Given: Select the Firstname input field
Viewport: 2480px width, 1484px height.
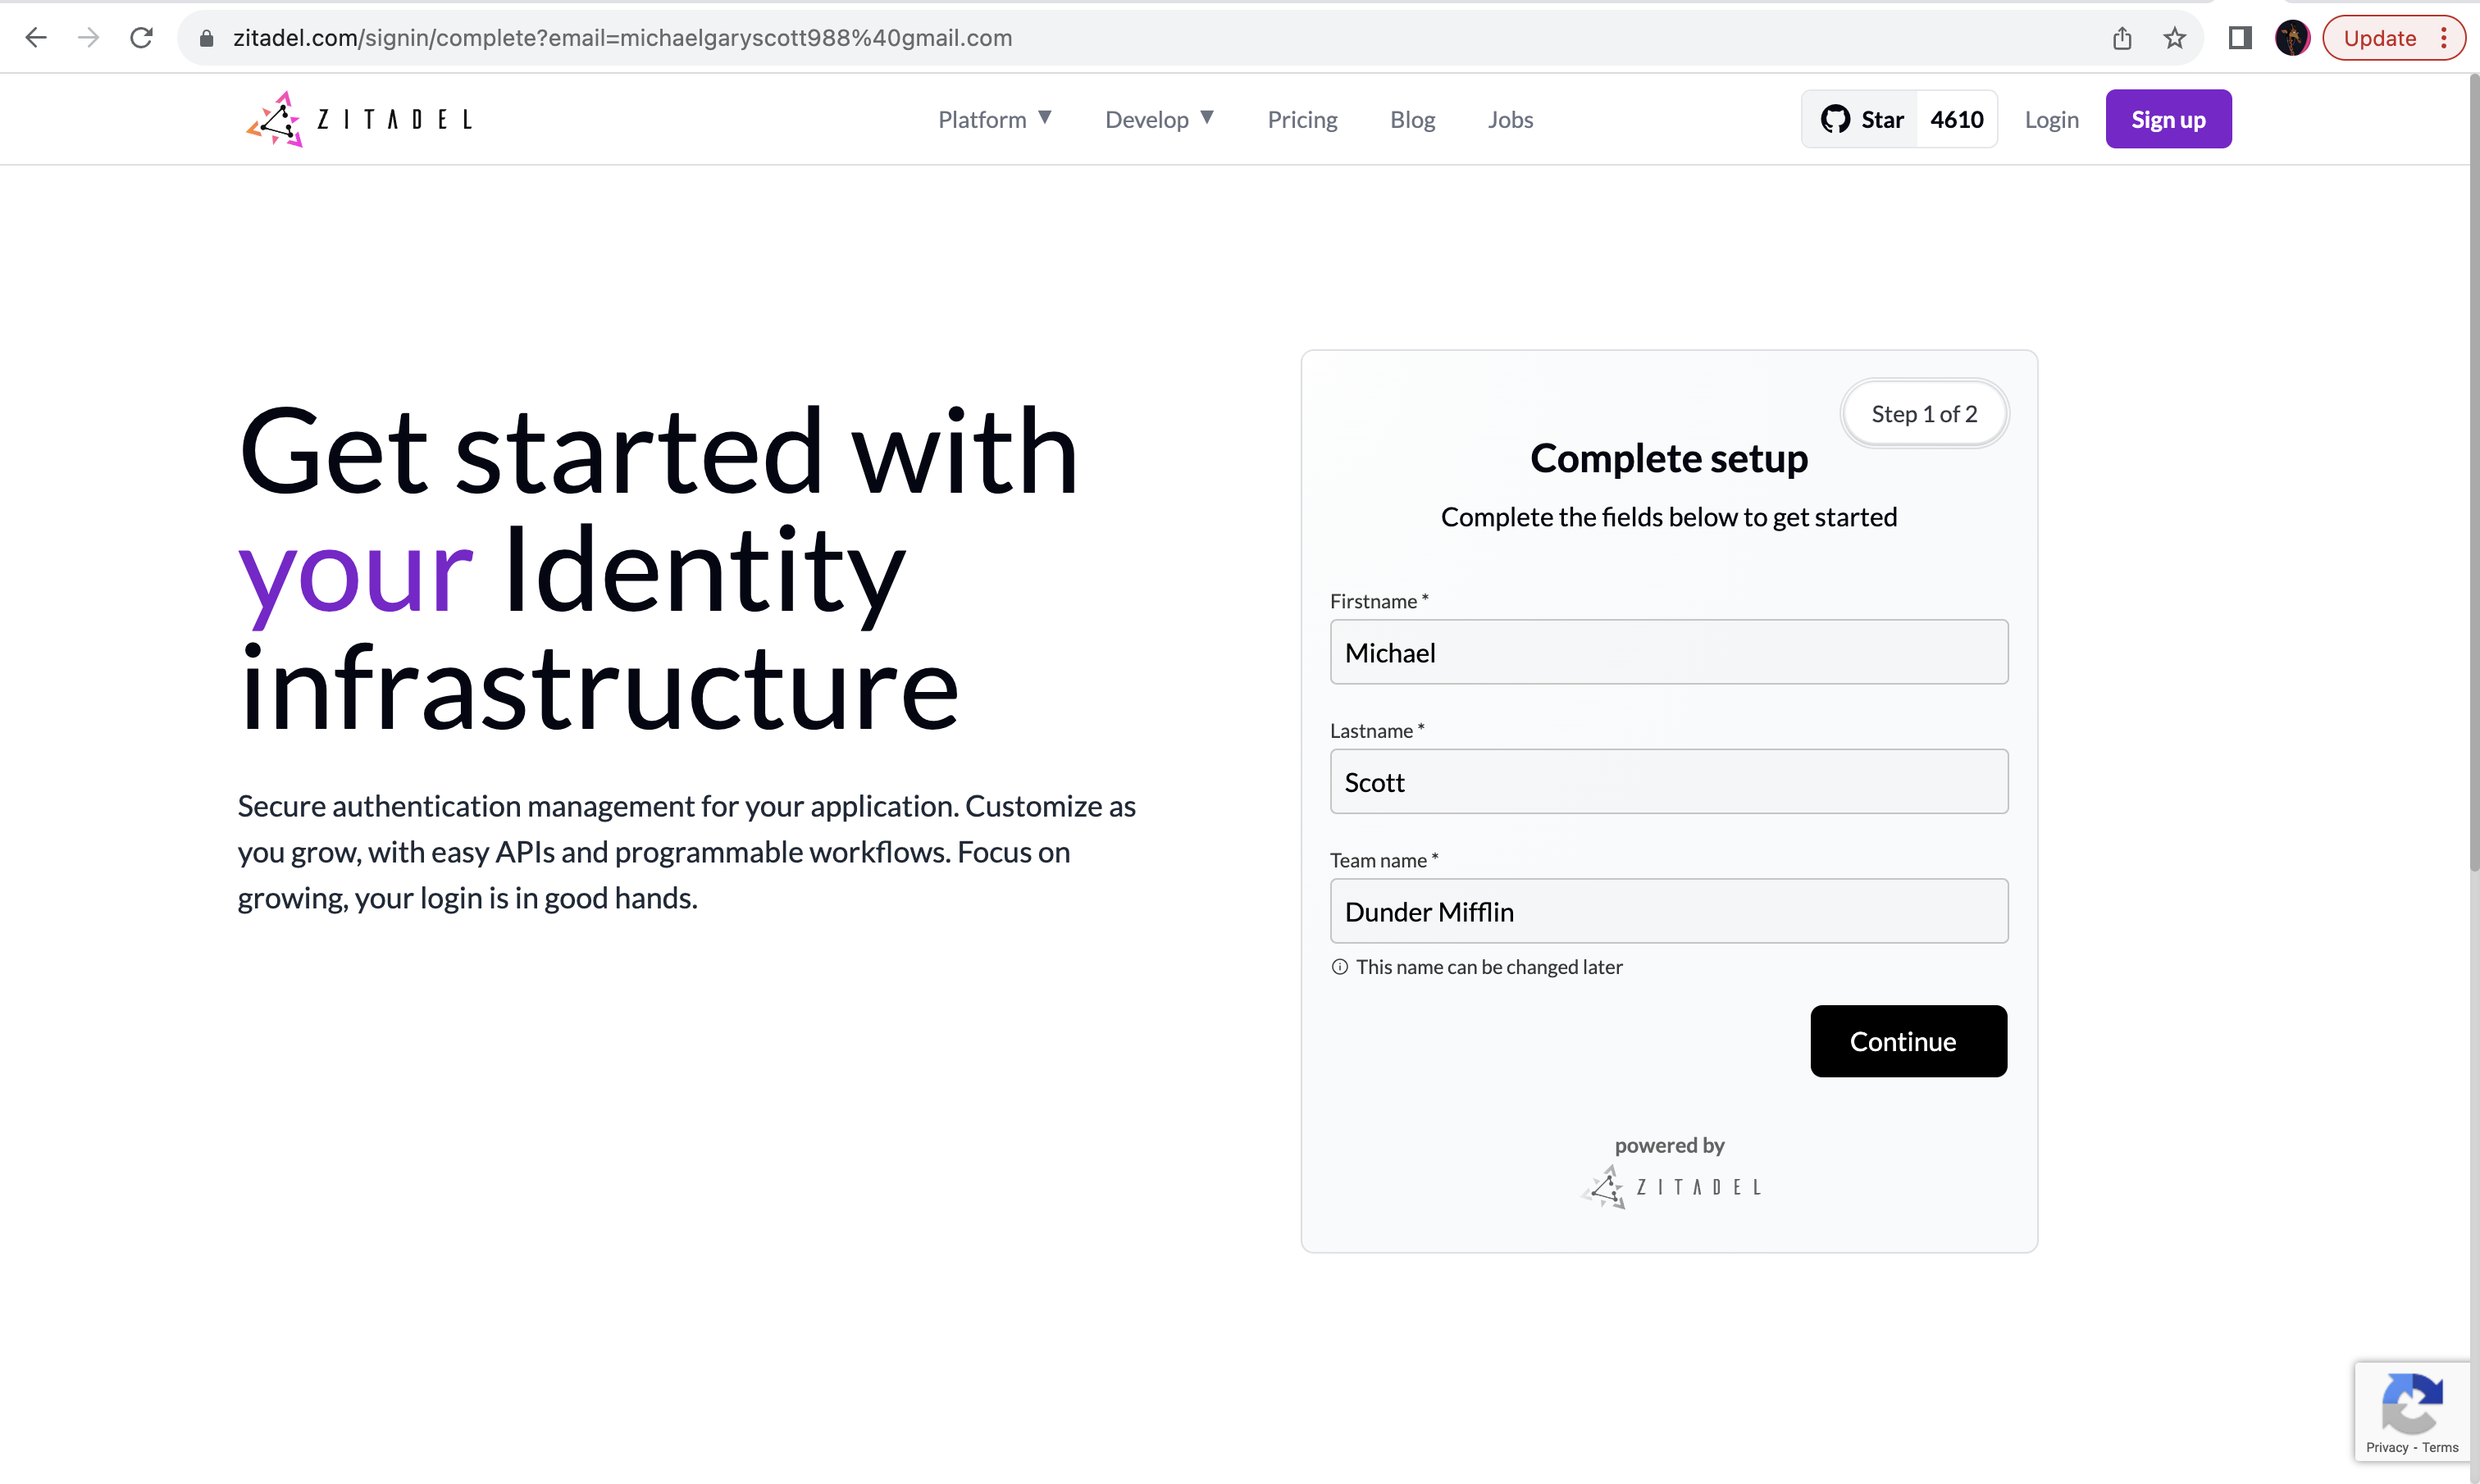Looking at the screenshot, I should click(x=1667, y=652).
